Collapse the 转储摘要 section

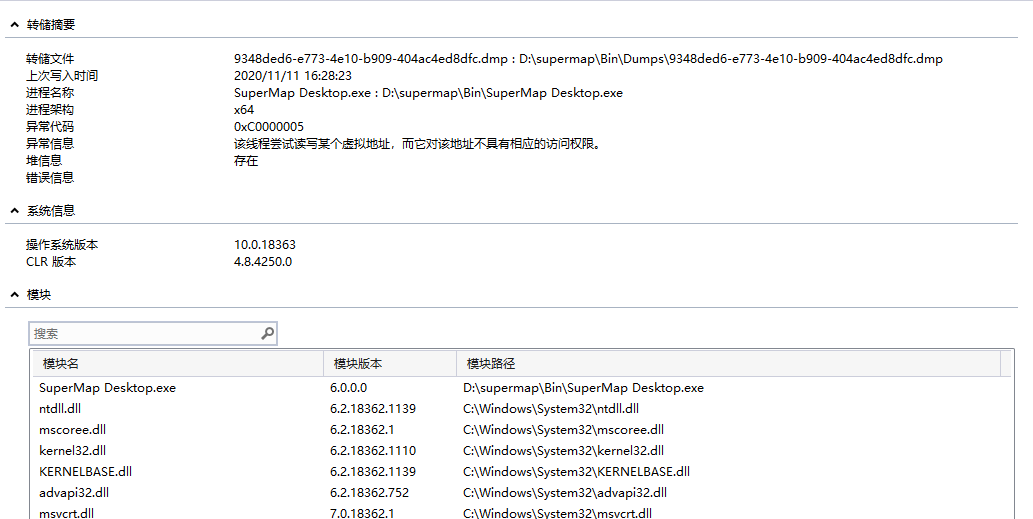point(14,25)
